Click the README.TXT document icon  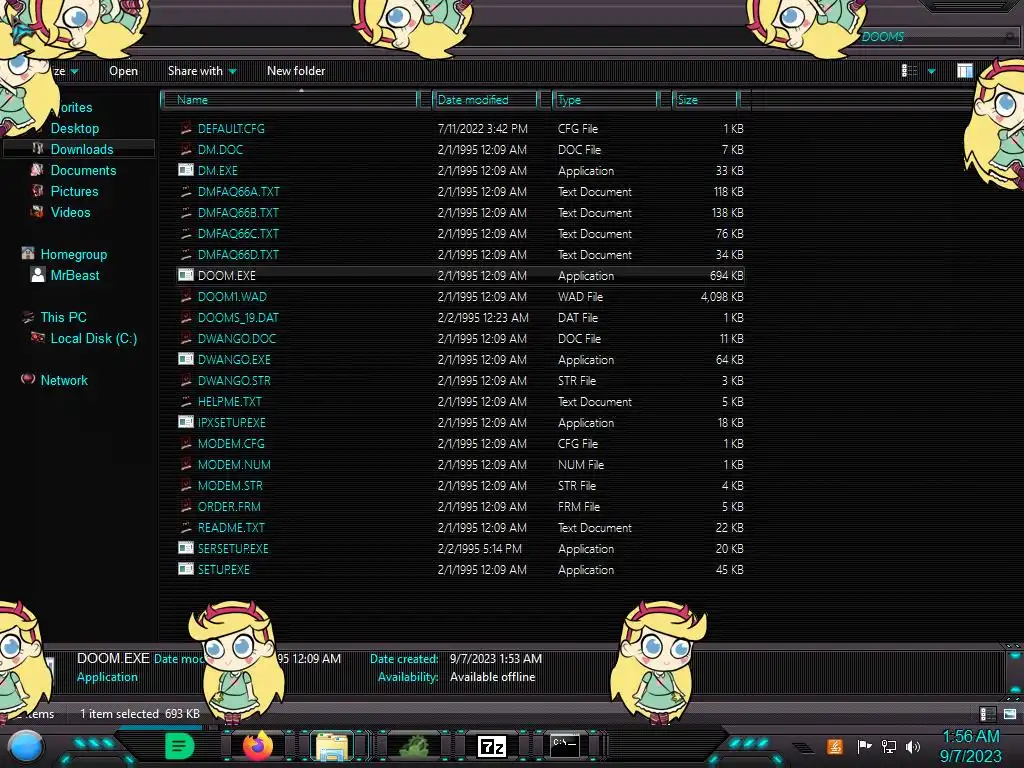click(x=186, y=527)
